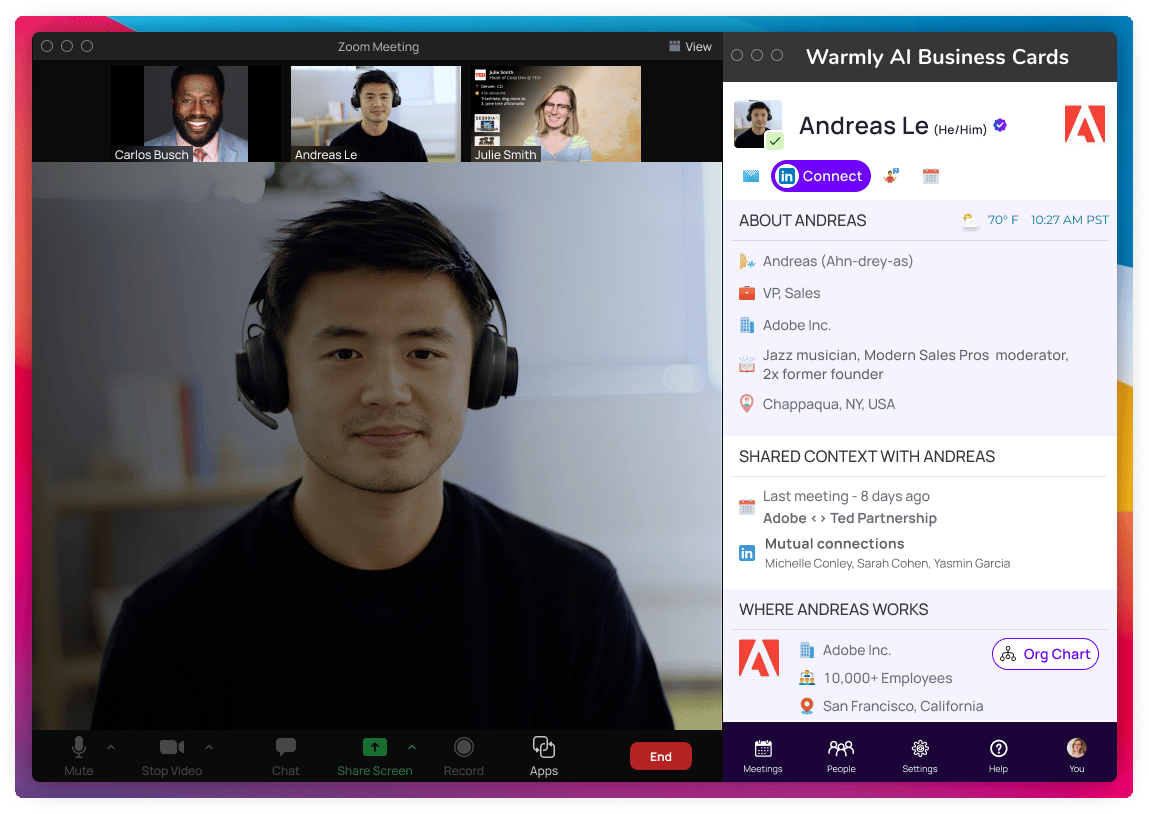Mute the microphone

point(78,747)
